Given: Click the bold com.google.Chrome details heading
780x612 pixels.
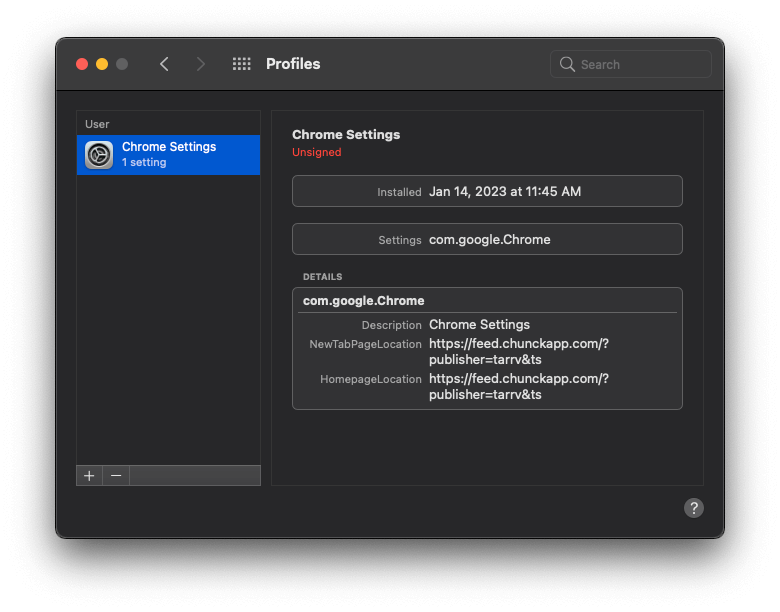Looking at the screenshot, I should (364, 301).
